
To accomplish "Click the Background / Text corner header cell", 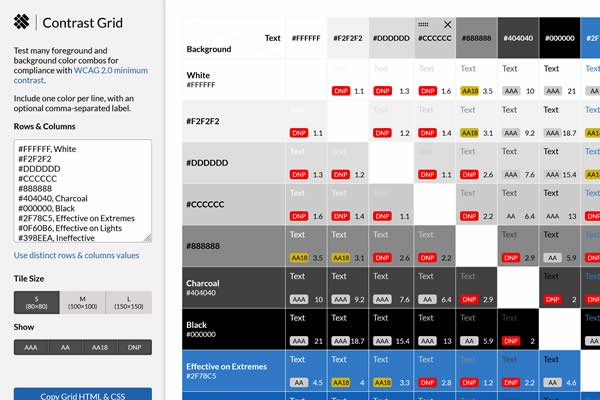I will point(233,38).
